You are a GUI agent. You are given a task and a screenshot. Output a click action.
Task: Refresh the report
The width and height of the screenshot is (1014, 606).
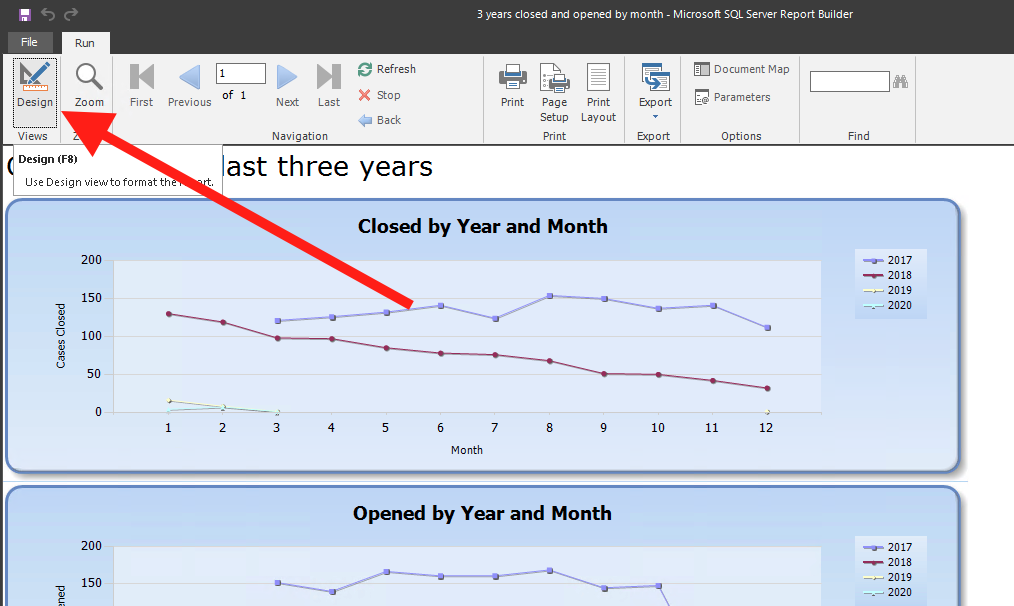coord(387,69)
